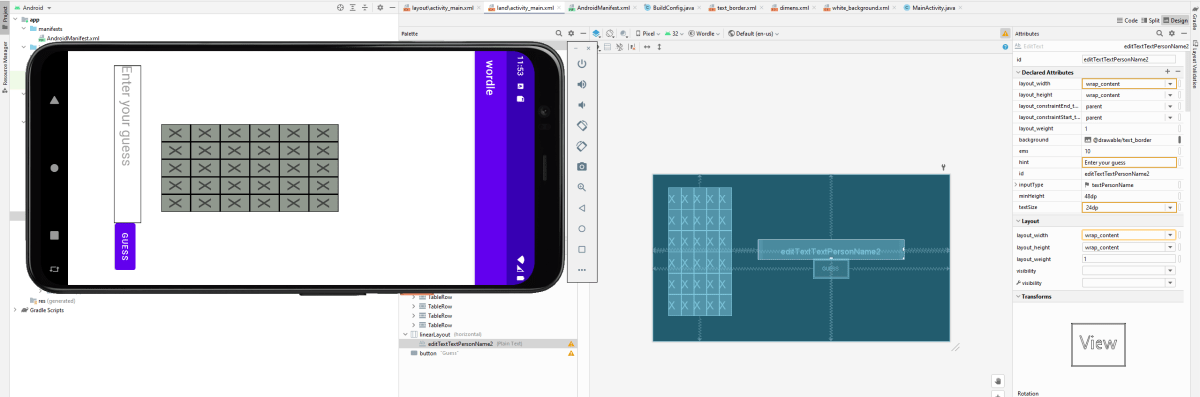Image resolution: width=1200 pixels, height=397 pixels.
Task: Select AndroidManifest.xml in project tree
Action: (x=73, y=38)
